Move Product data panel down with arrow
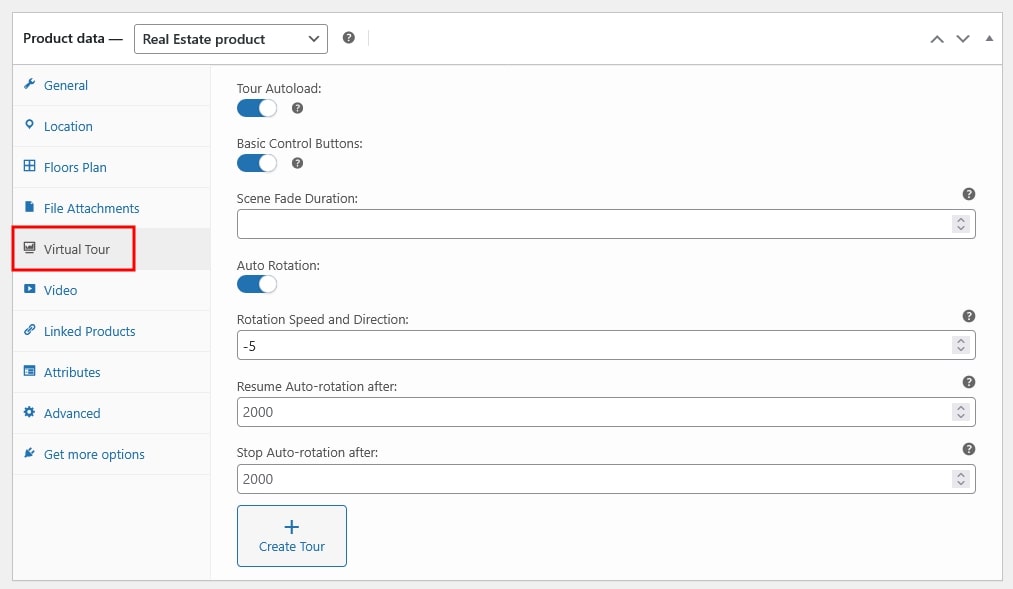 [963, 39]
